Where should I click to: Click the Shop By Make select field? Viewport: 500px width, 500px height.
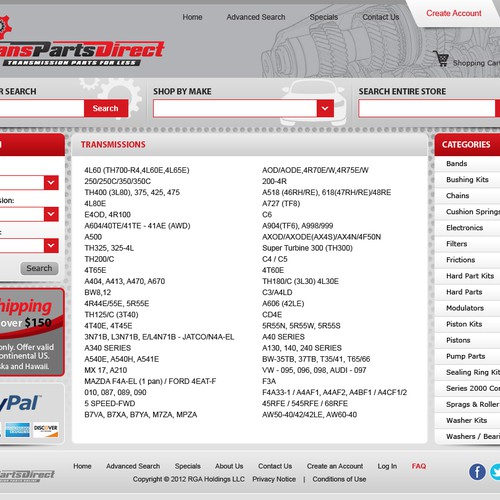(x=243, y=108)
